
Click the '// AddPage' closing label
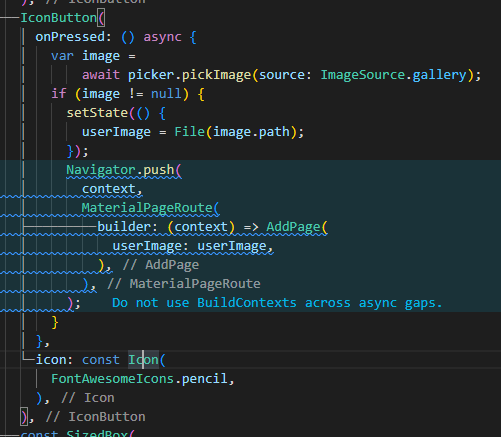coord(161,265)
